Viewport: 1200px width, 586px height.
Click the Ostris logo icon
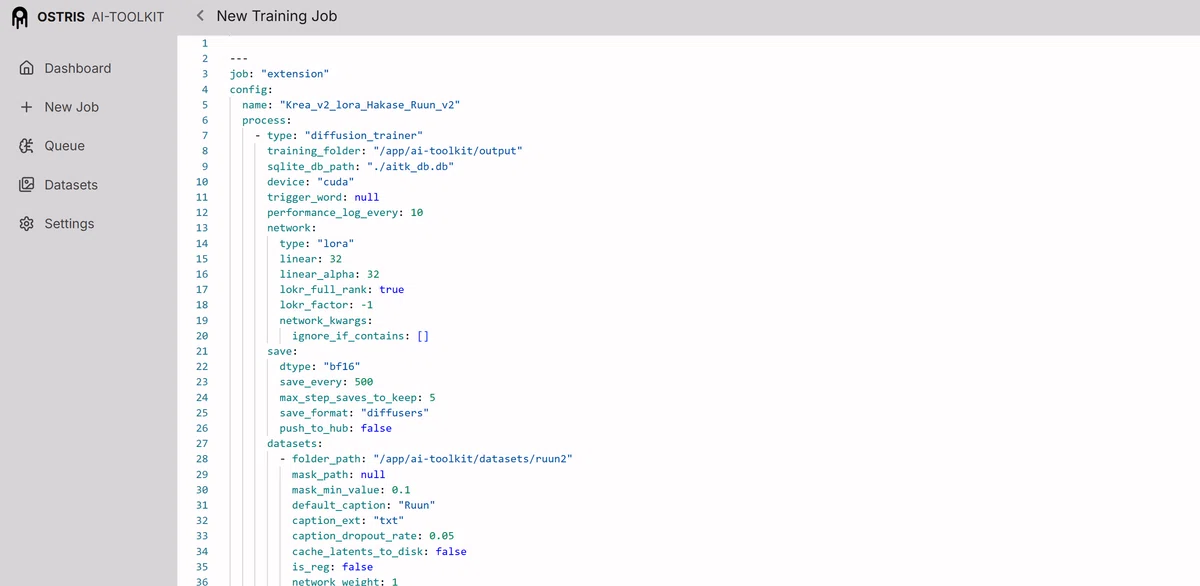click(20, 17)
